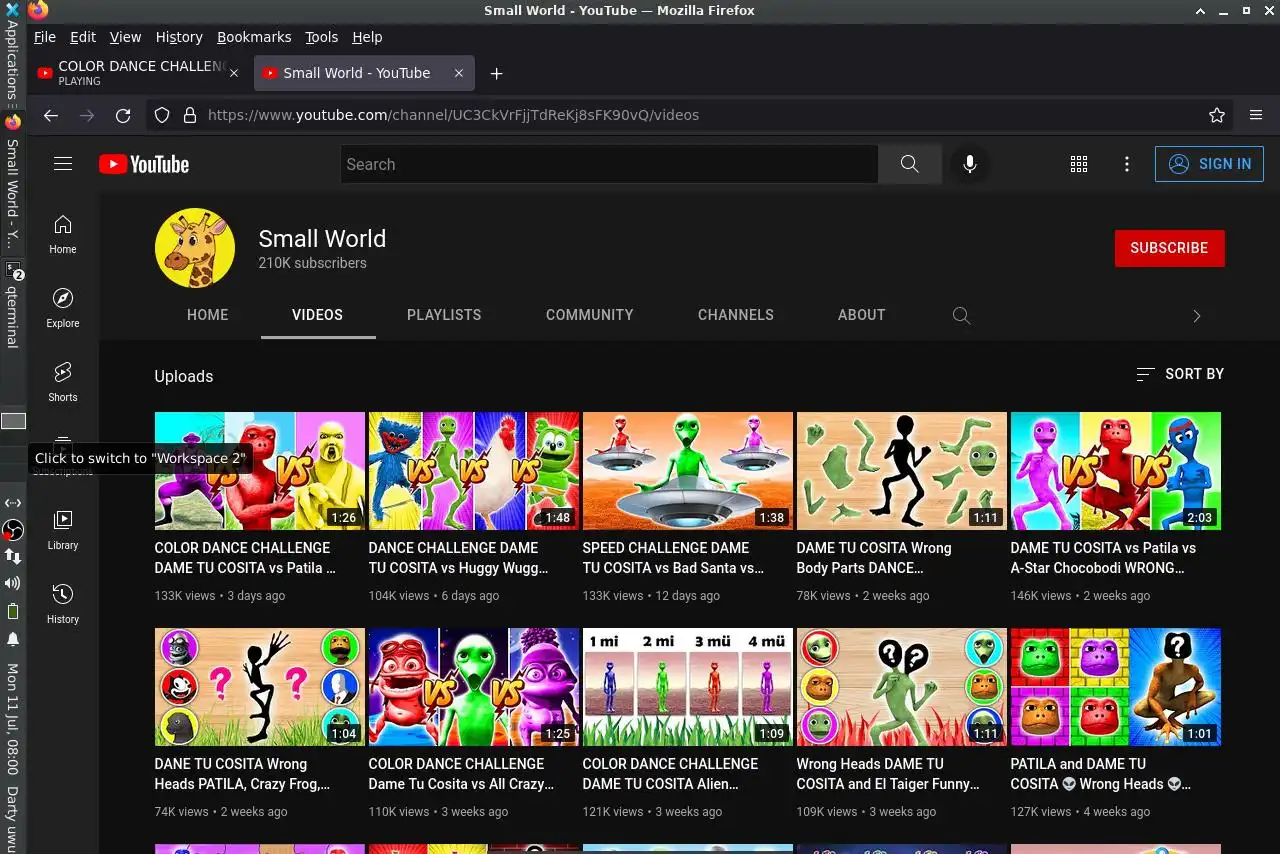
Task: Switch to the COMMUNITY tab
Action: pos(590,315)
